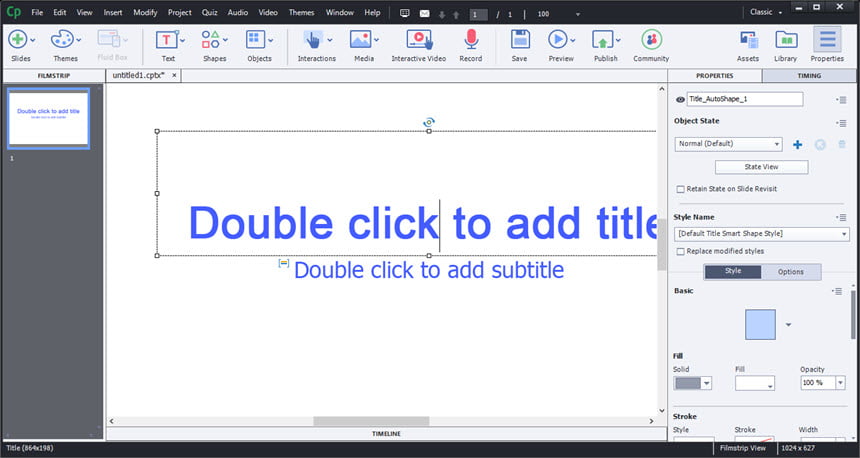Open the Themes menu
Image resolution: width=860 pixels, height=458 pixels.
(x=301, y=12)
